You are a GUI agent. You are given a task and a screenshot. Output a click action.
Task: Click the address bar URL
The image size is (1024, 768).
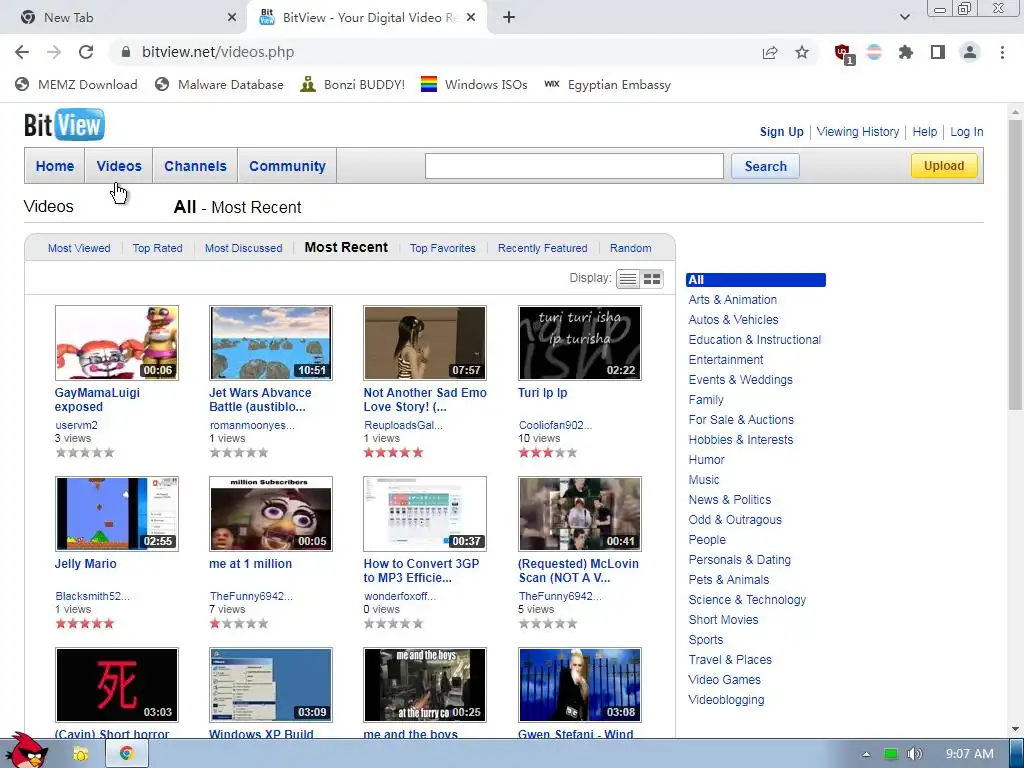coord(218,52)
